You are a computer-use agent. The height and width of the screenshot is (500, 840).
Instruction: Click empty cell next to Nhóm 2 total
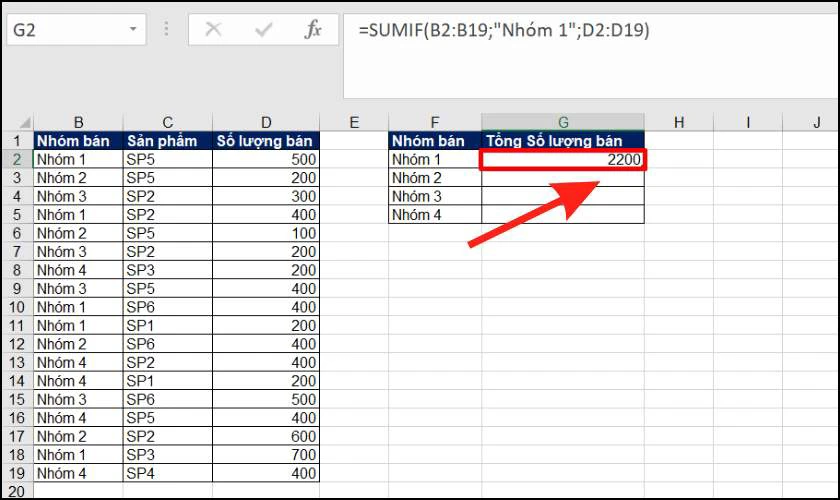[x=563, y=178]
